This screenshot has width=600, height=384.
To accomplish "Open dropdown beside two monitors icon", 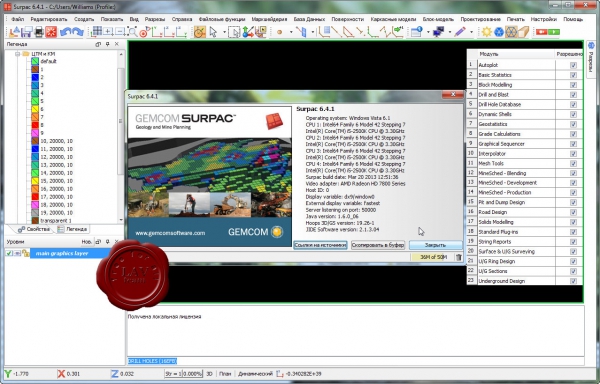I will click(450, 32).
